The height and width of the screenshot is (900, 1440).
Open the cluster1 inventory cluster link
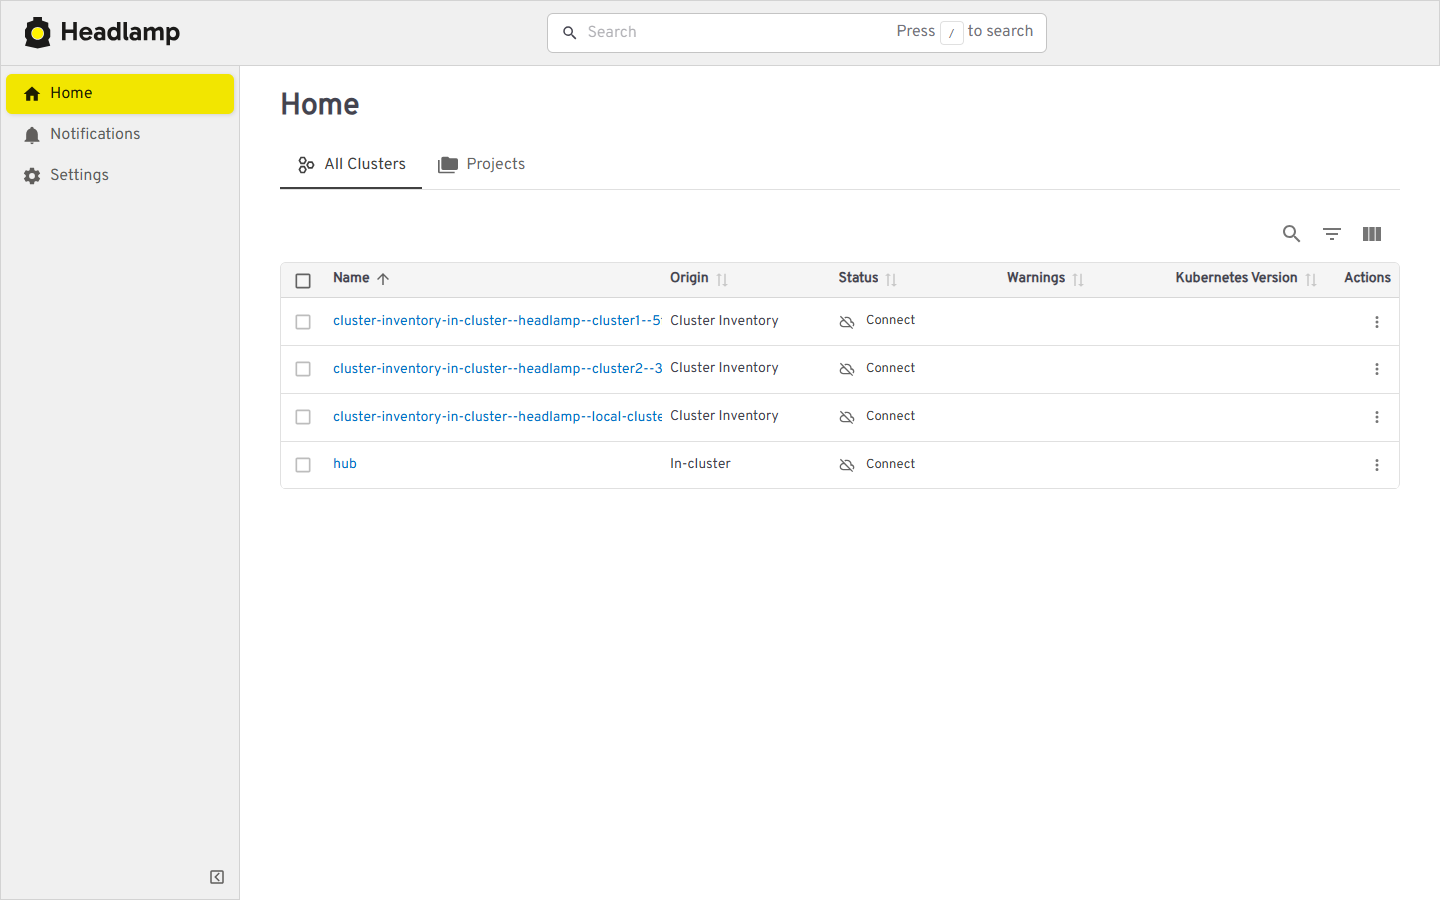coord(497,321)
